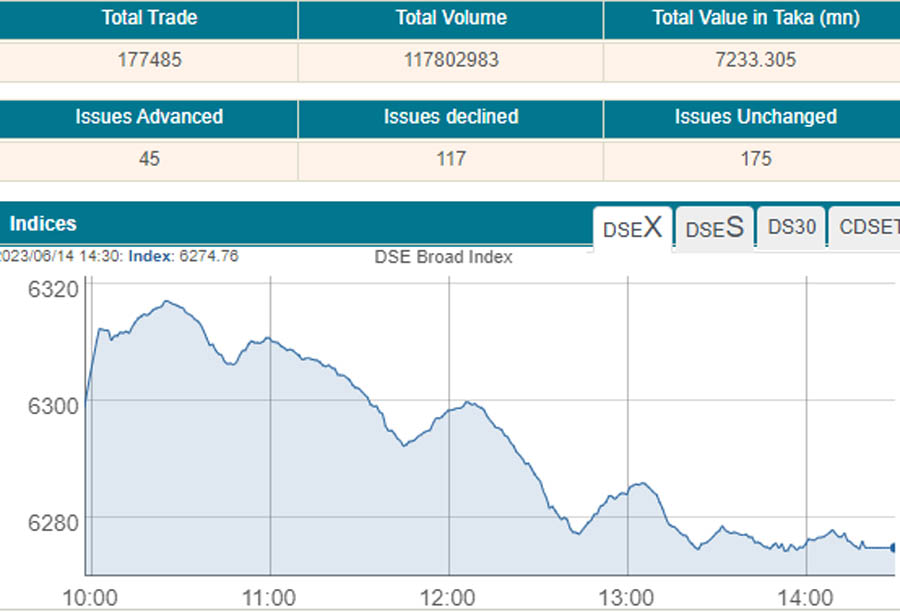Click the Total Trade column header

[148, 17]
